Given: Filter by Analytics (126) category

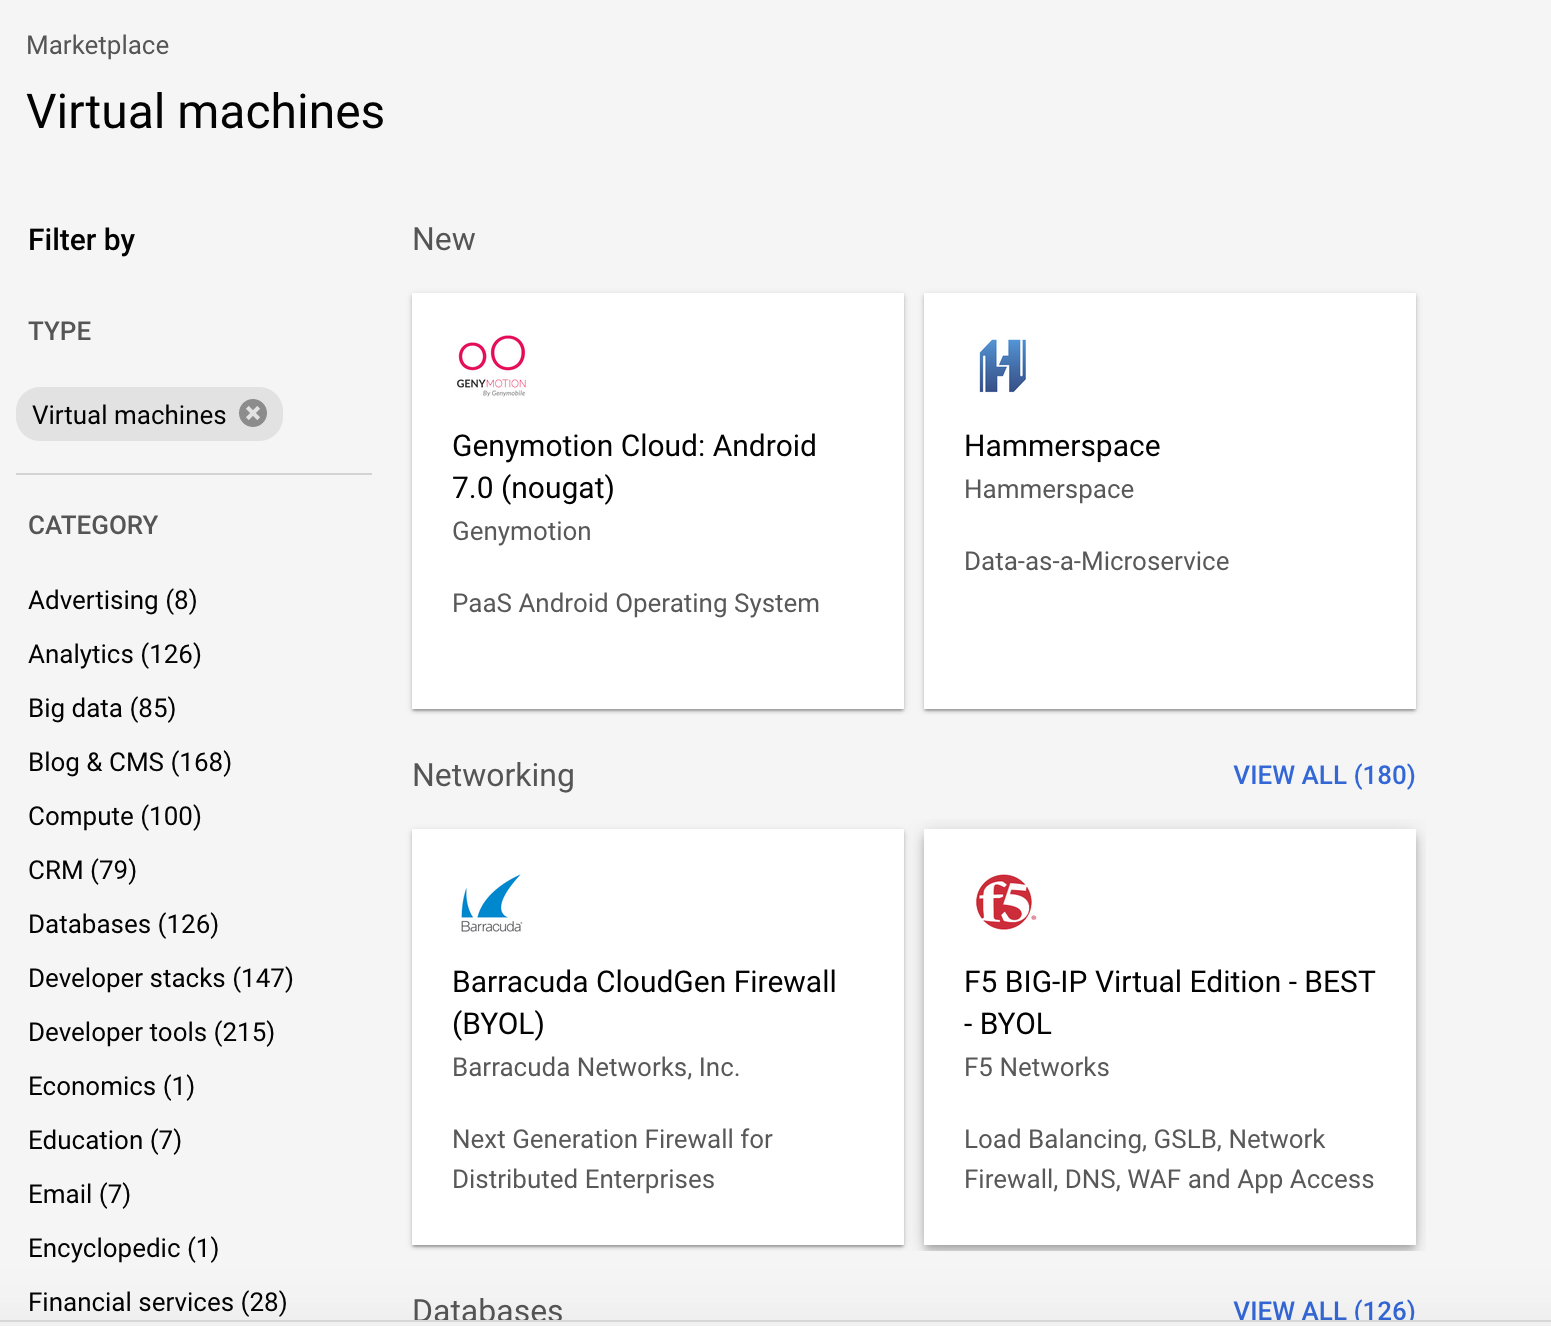Looking at the screenshot, I should pyautogui.click(x=115, y=654).
